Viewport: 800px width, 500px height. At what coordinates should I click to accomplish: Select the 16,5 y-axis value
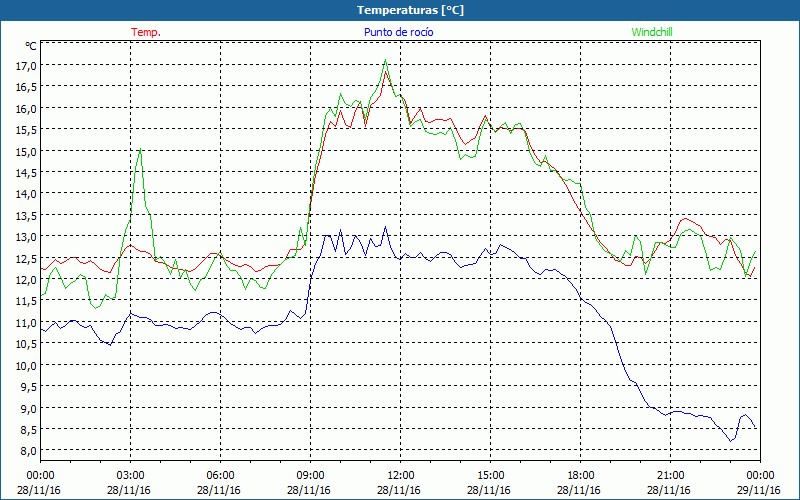[x=27, y=87]
